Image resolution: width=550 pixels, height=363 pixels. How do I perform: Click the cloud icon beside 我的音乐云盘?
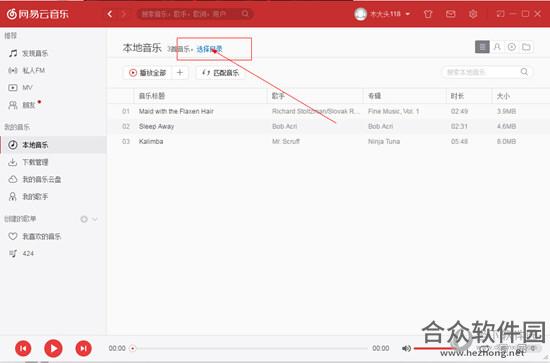coord(13,179)
